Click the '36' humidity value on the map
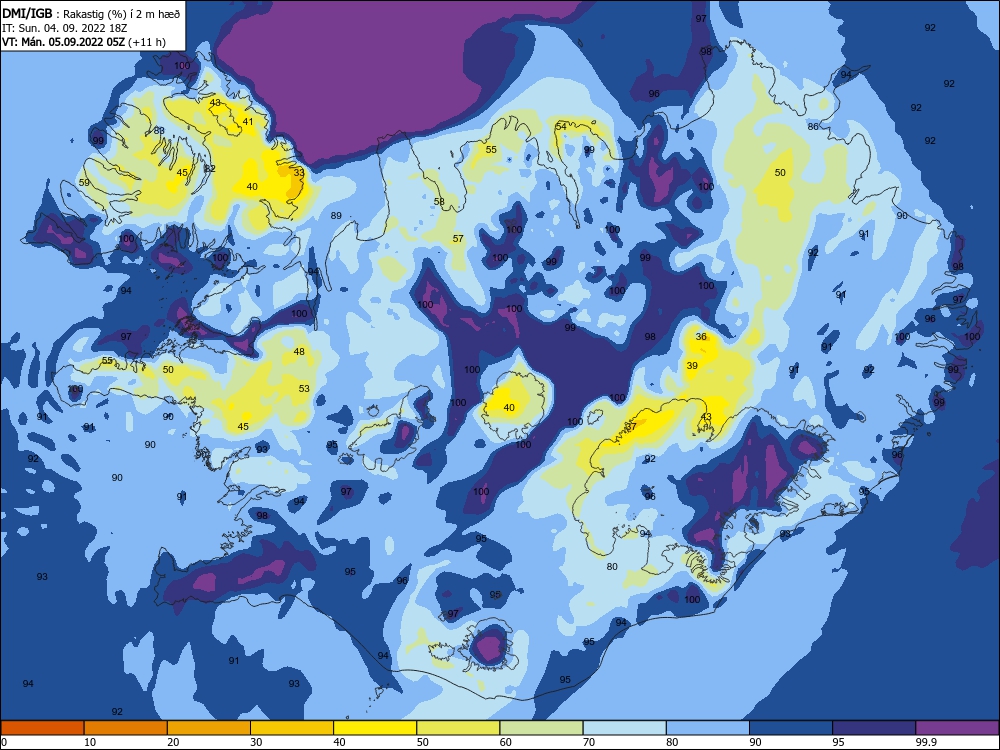The height and width of the screenshot is (750, 1000). coord(701,337)
